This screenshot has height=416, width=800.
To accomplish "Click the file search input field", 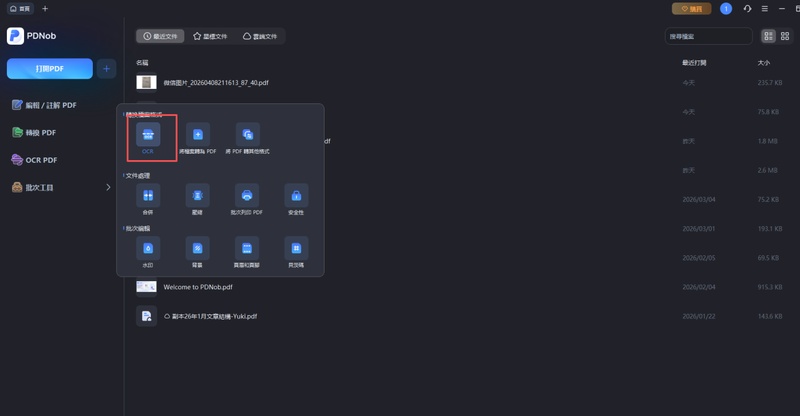I will (708, 36).
